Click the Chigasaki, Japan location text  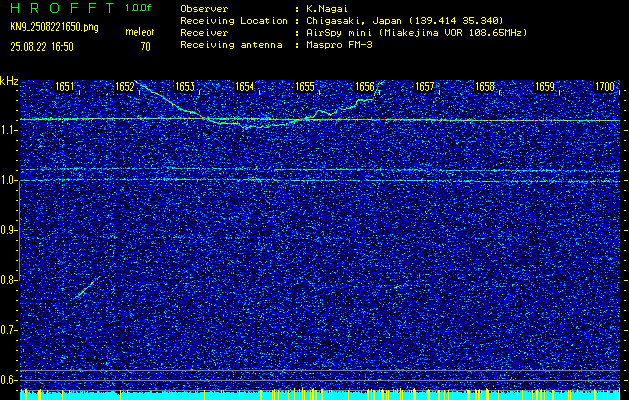[404, 21]
